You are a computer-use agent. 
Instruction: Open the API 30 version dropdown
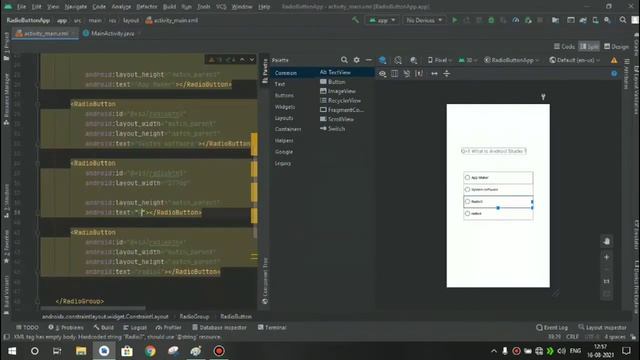pyautogui.click(x=468, y=60)
